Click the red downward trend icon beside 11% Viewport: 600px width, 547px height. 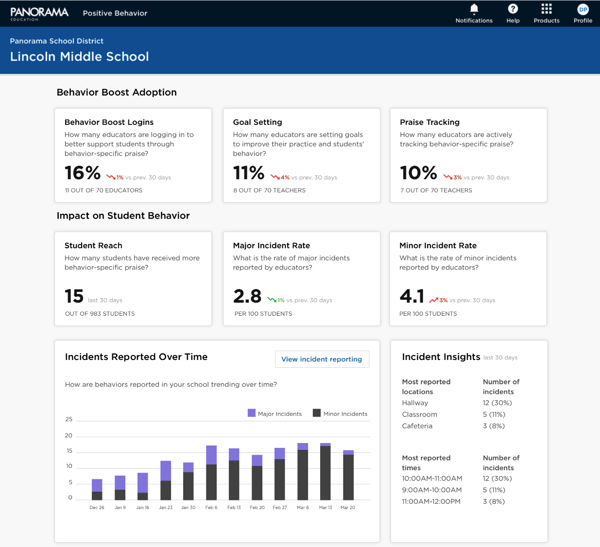click(275, 177)
